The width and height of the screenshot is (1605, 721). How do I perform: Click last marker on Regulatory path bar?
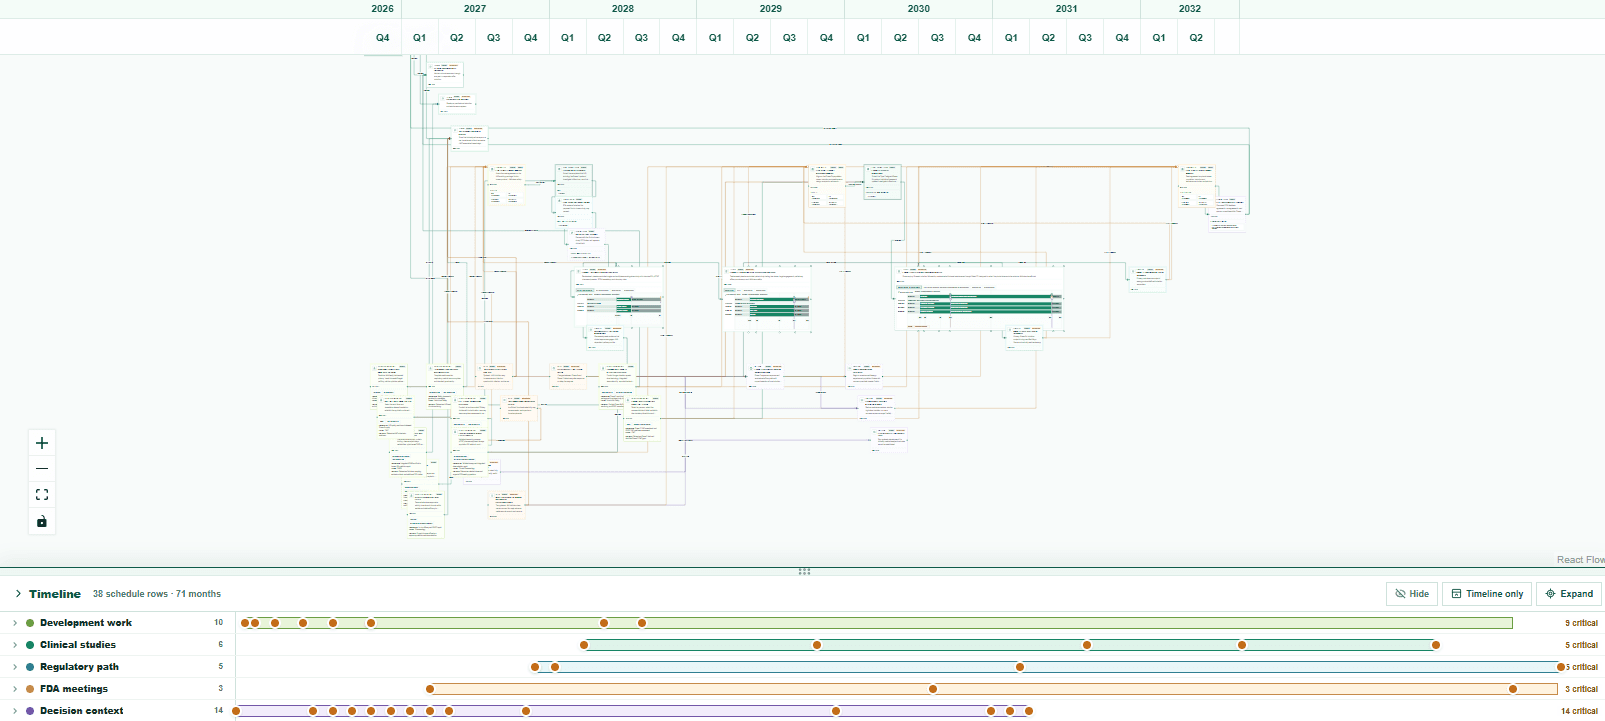pos(1561,667)
